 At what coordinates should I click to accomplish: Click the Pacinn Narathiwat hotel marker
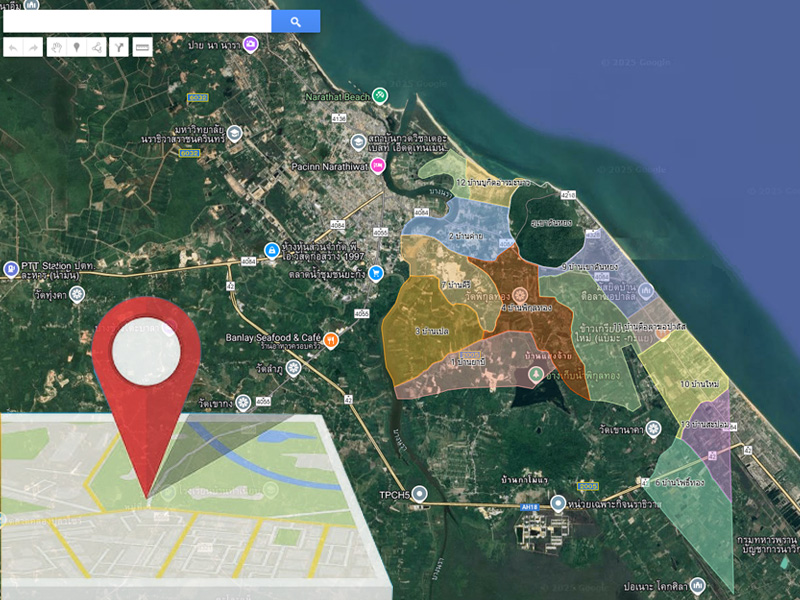pos(377,166)
